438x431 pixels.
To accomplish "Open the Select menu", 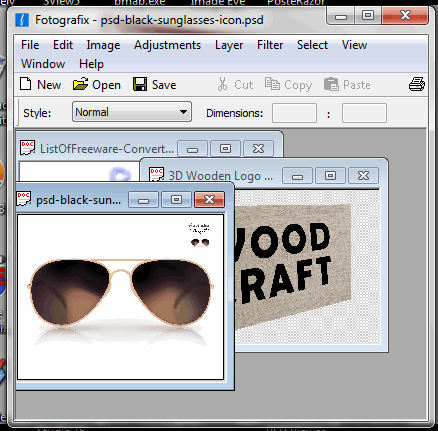I will (x=312, y=45).
